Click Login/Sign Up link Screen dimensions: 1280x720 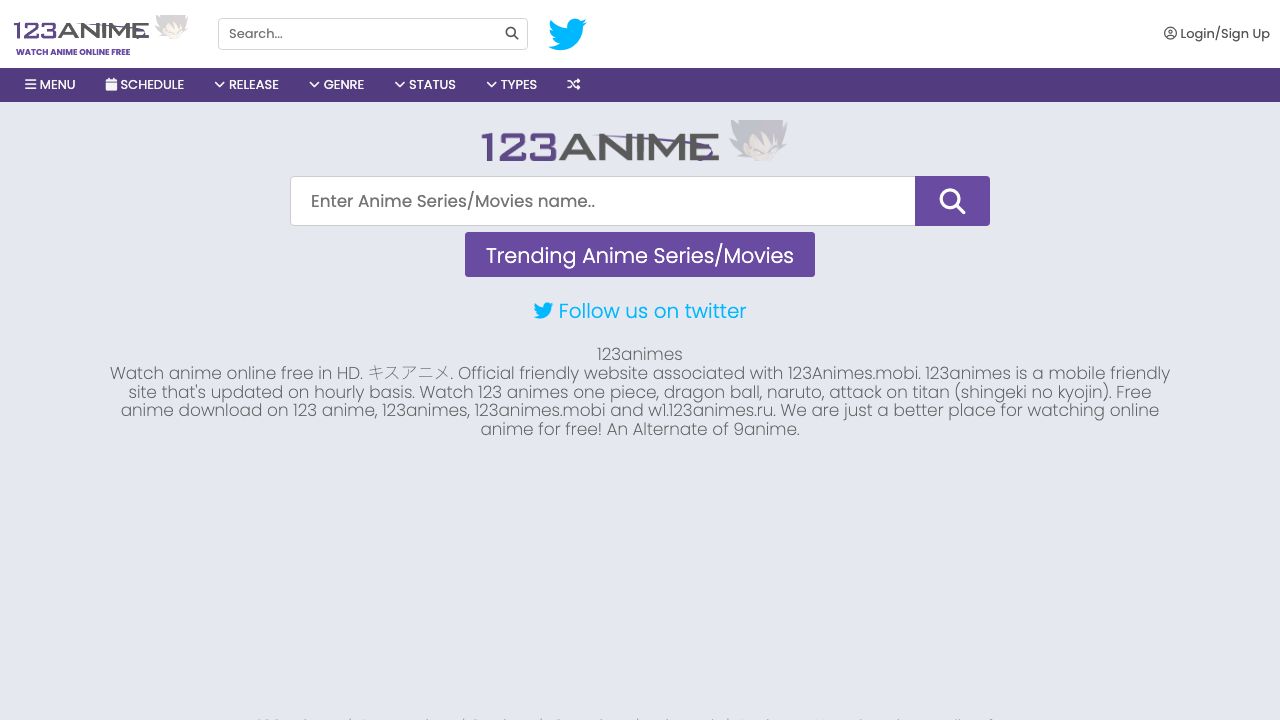pos(1217,33)
